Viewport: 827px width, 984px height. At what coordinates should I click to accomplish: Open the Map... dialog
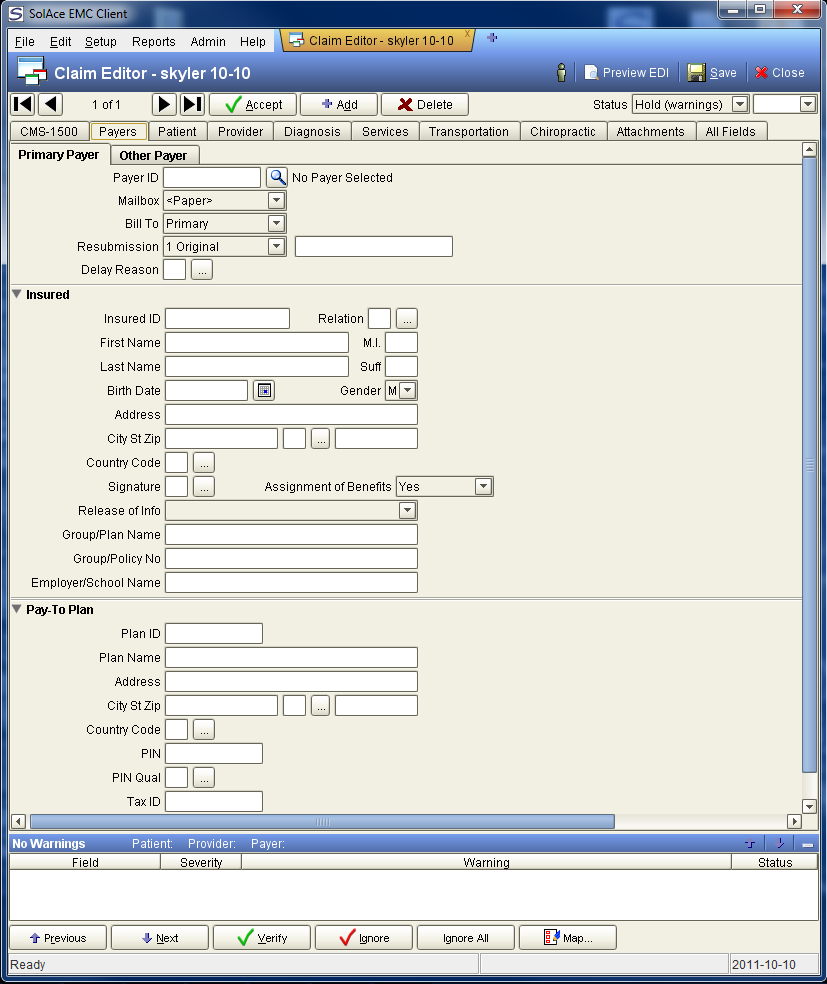(x=568, y=938)
